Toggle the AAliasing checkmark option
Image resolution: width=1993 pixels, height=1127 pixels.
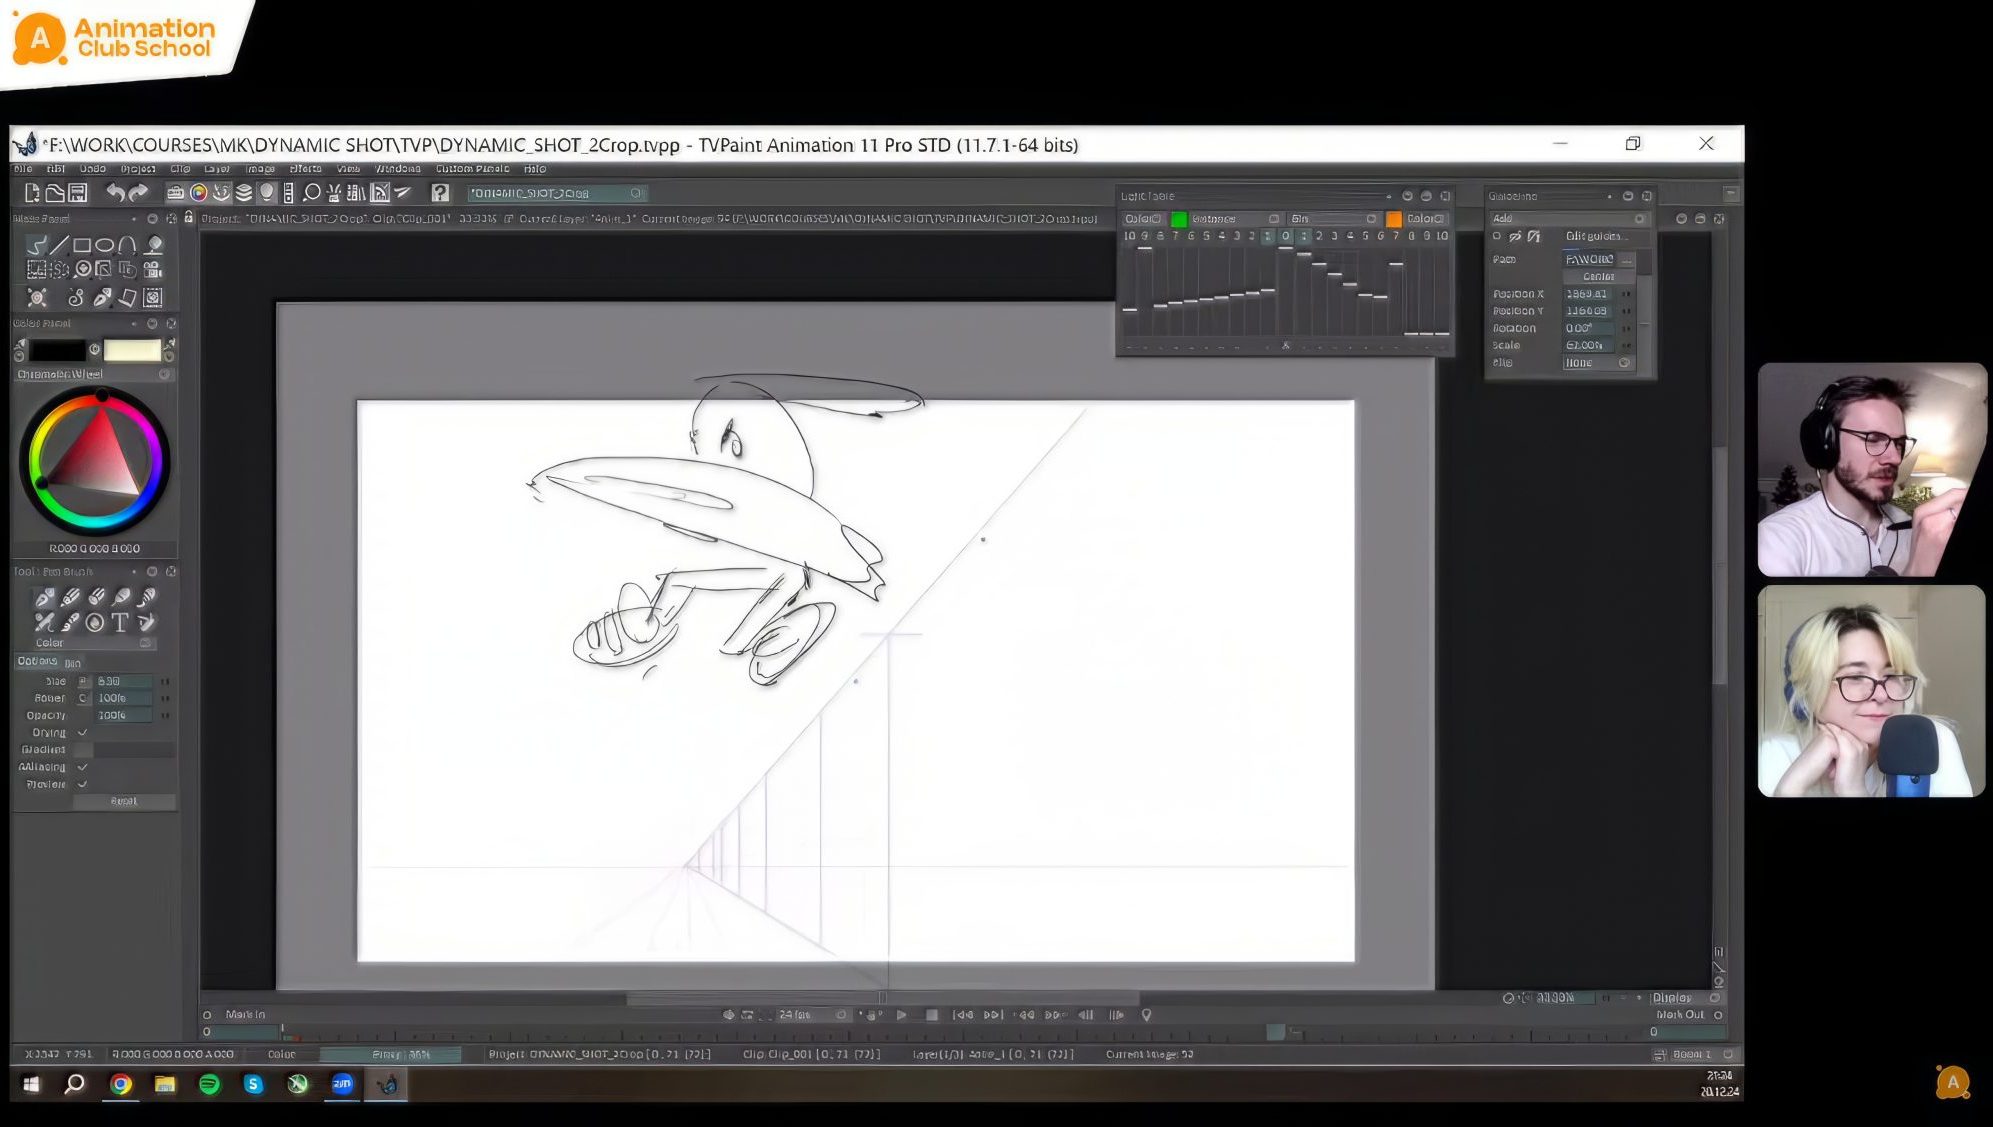pyautogui.click(x=83, y=767)
